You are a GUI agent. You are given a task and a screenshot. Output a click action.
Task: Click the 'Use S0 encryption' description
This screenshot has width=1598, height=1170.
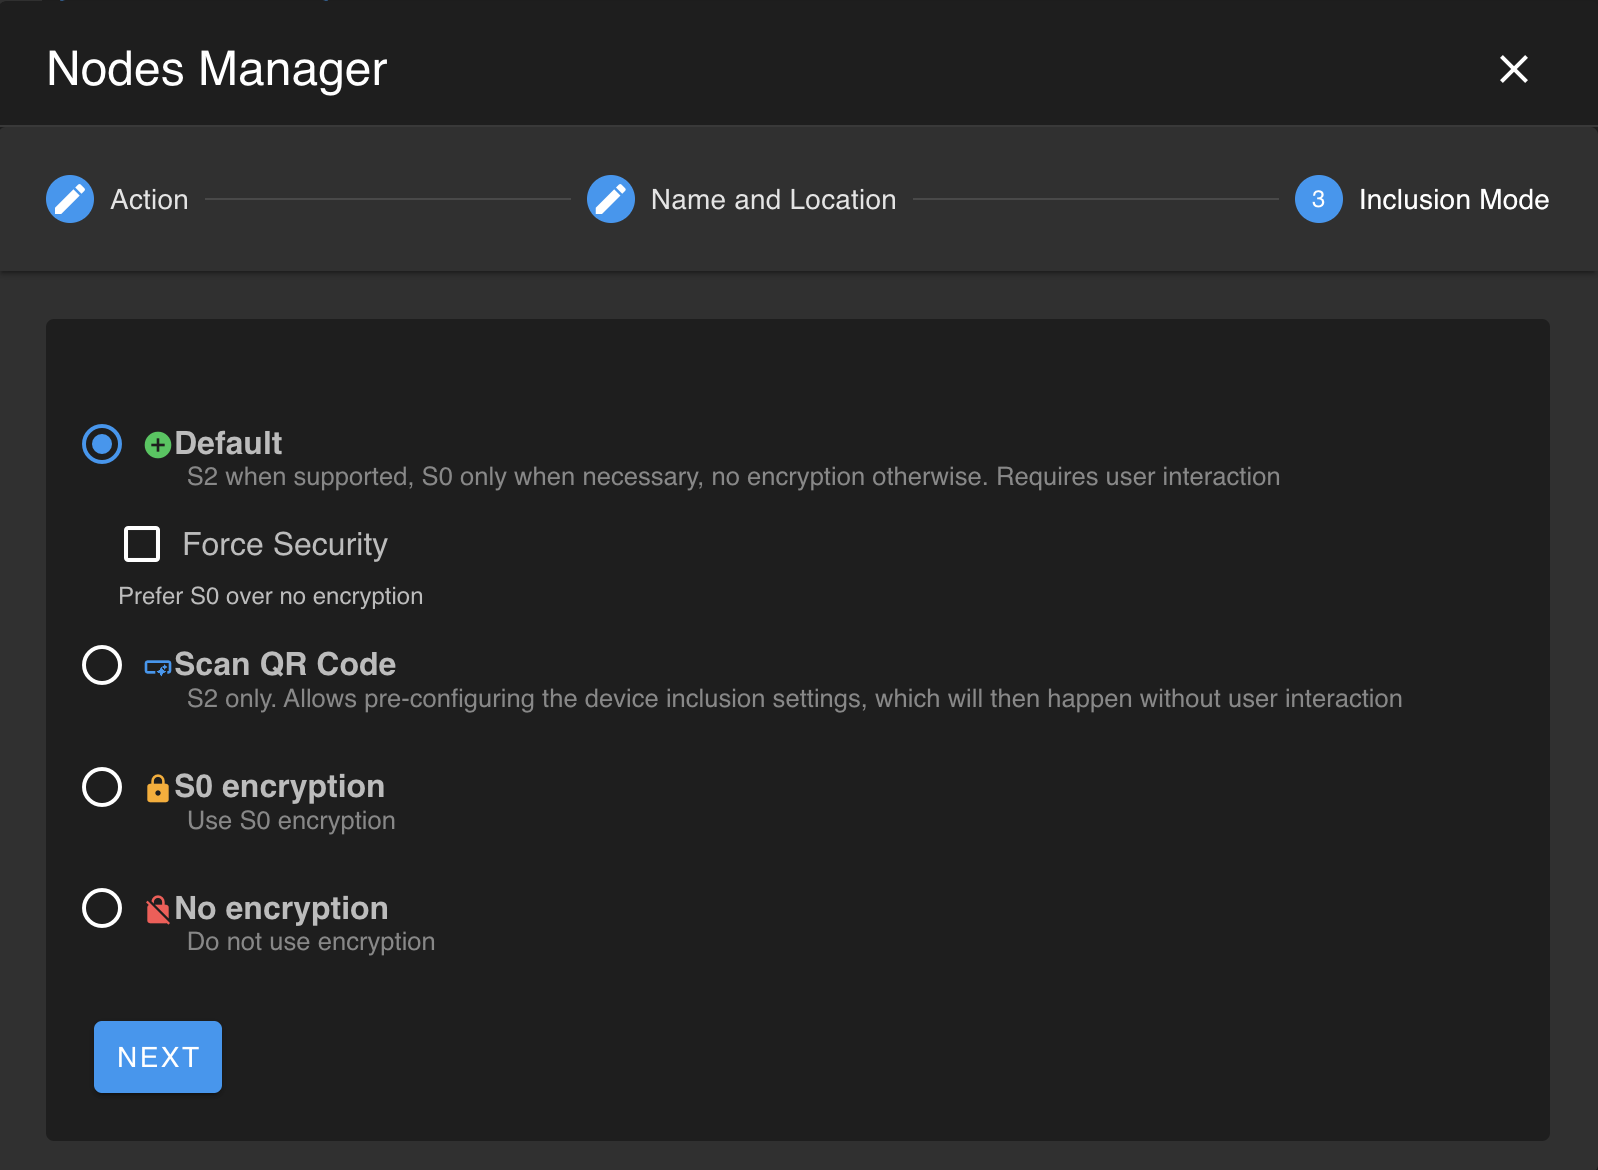tap(291, 821)
